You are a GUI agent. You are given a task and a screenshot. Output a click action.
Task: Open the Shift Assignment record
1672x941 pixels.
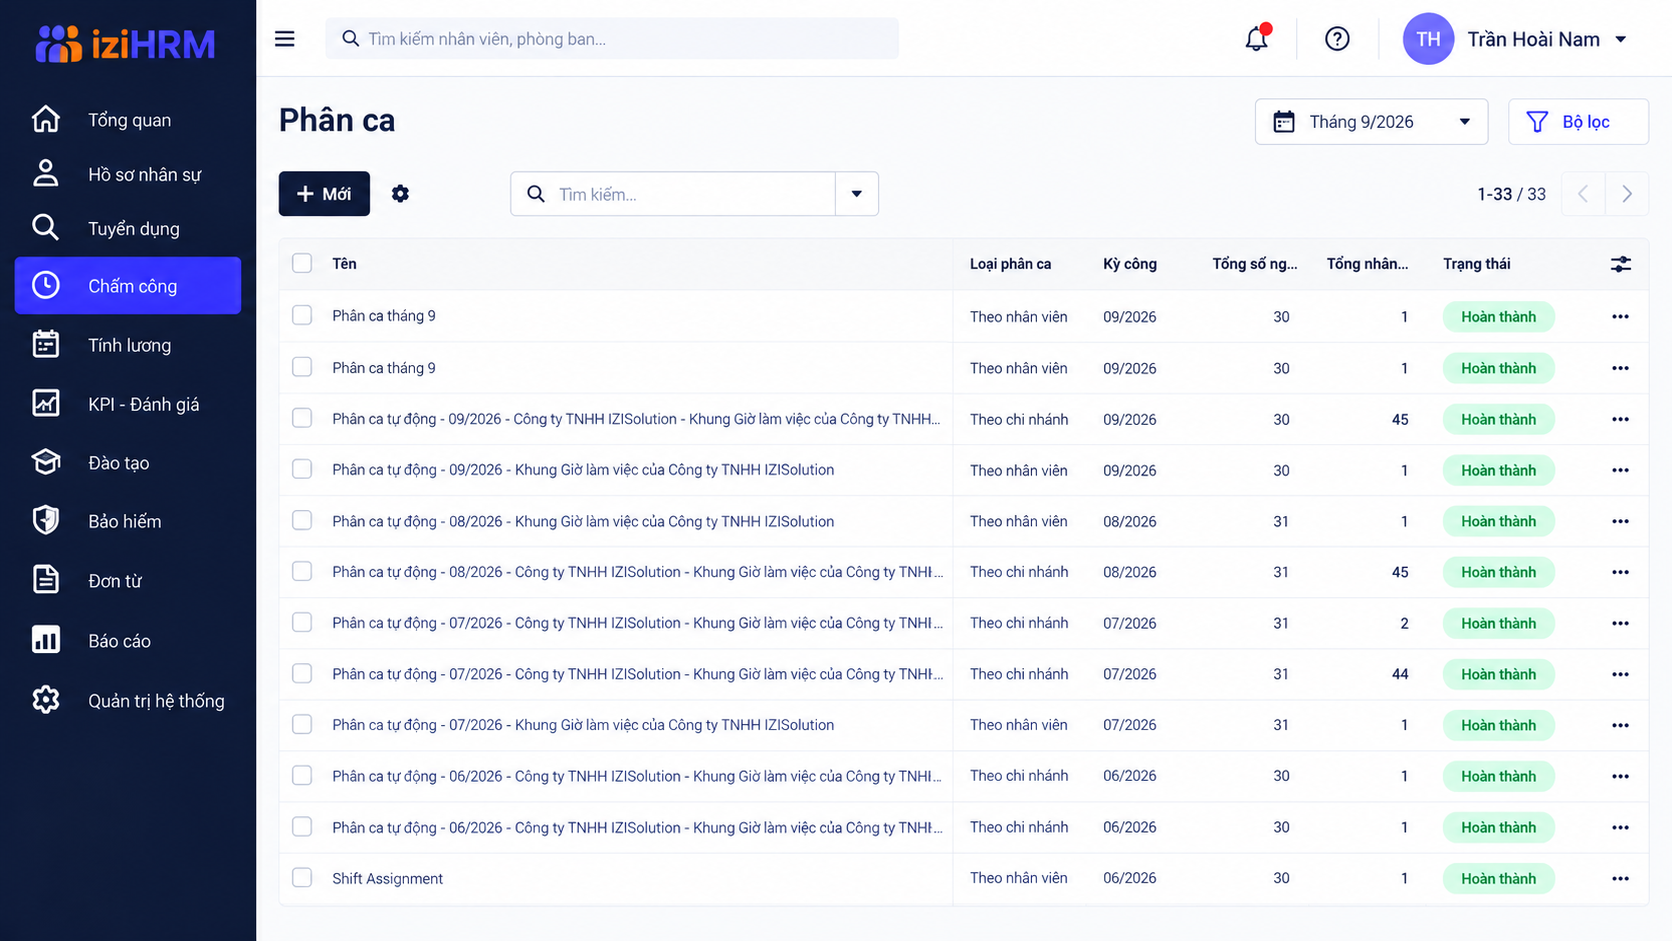coord(387,879)
